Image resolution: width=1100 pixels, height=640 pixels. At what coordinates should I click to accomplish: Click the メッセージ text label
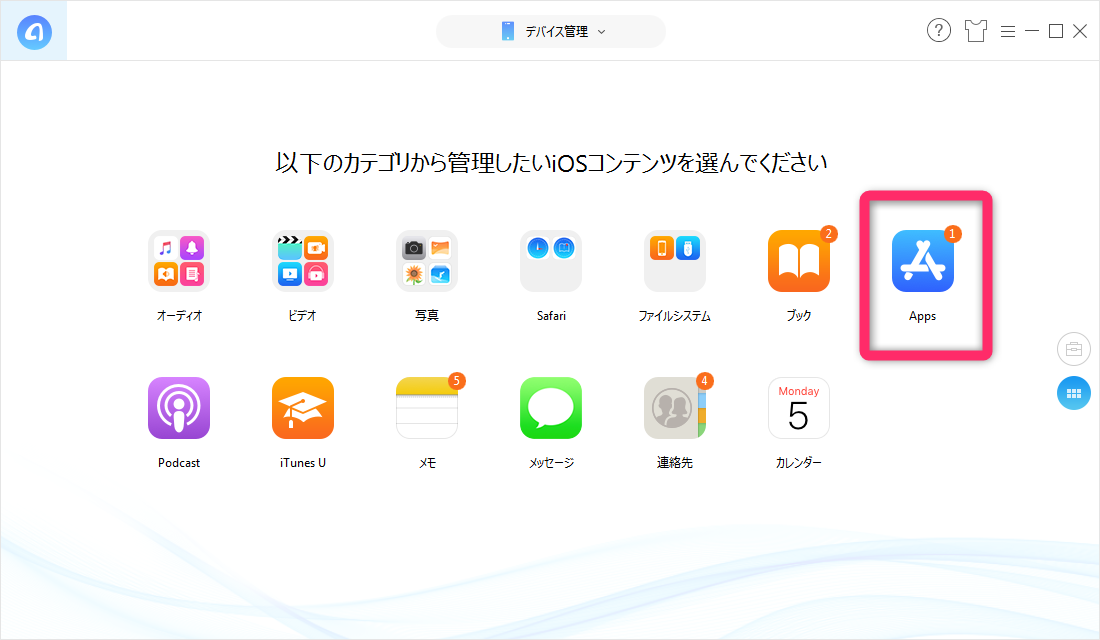(x=551, y=462)
